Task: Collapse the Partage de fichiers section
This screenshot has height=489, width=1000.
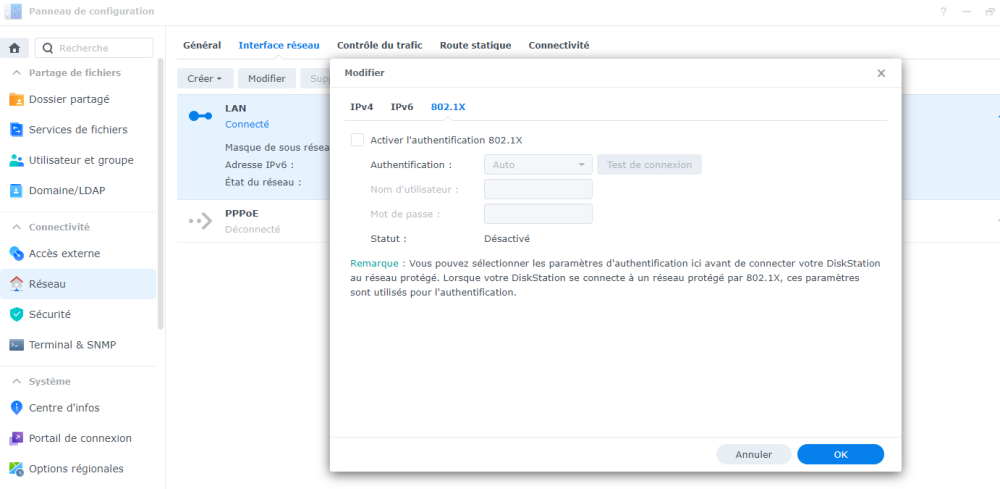Action: point(16,73)
